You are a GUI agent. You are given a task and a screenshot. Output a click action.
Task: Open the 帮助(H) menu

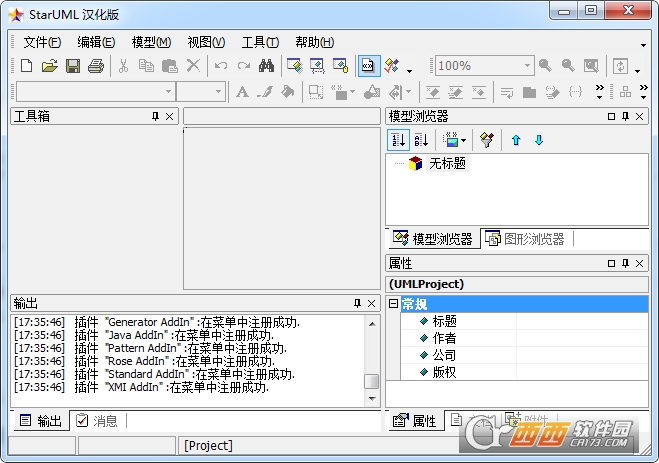[x=314, y=42]
